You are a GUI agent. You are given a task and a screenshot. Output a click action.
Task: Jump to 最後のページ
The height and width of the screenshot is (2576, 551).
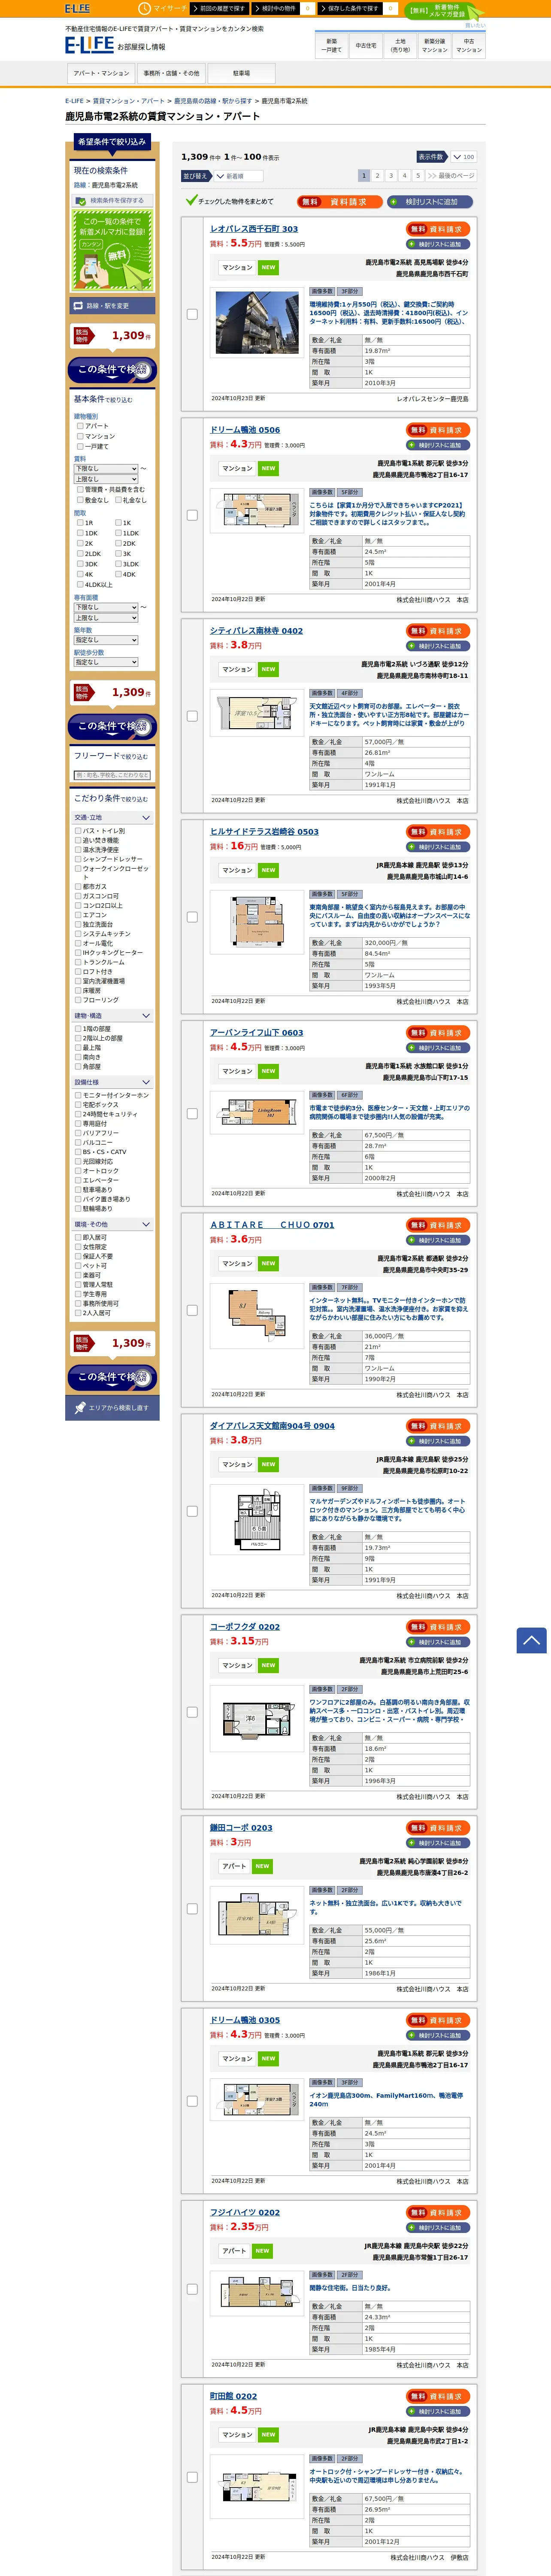450,175
